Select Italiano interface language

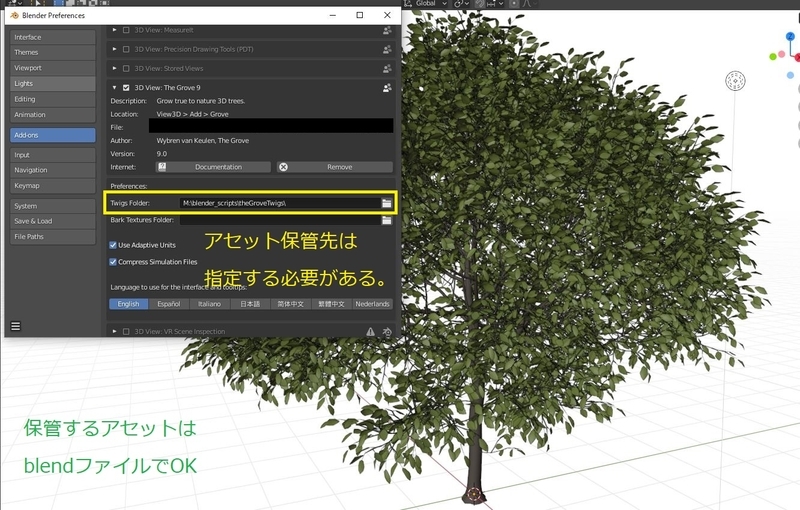210,304
